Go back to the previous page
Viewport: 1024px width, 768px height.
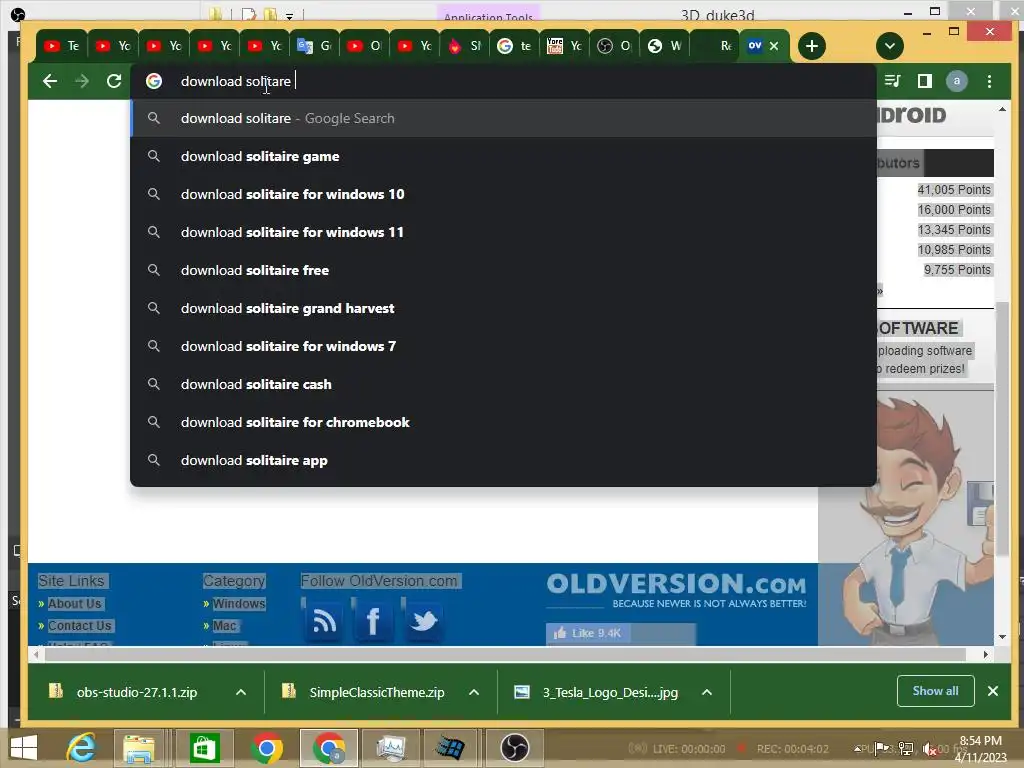pyautogui.click(x=50, y=81)
